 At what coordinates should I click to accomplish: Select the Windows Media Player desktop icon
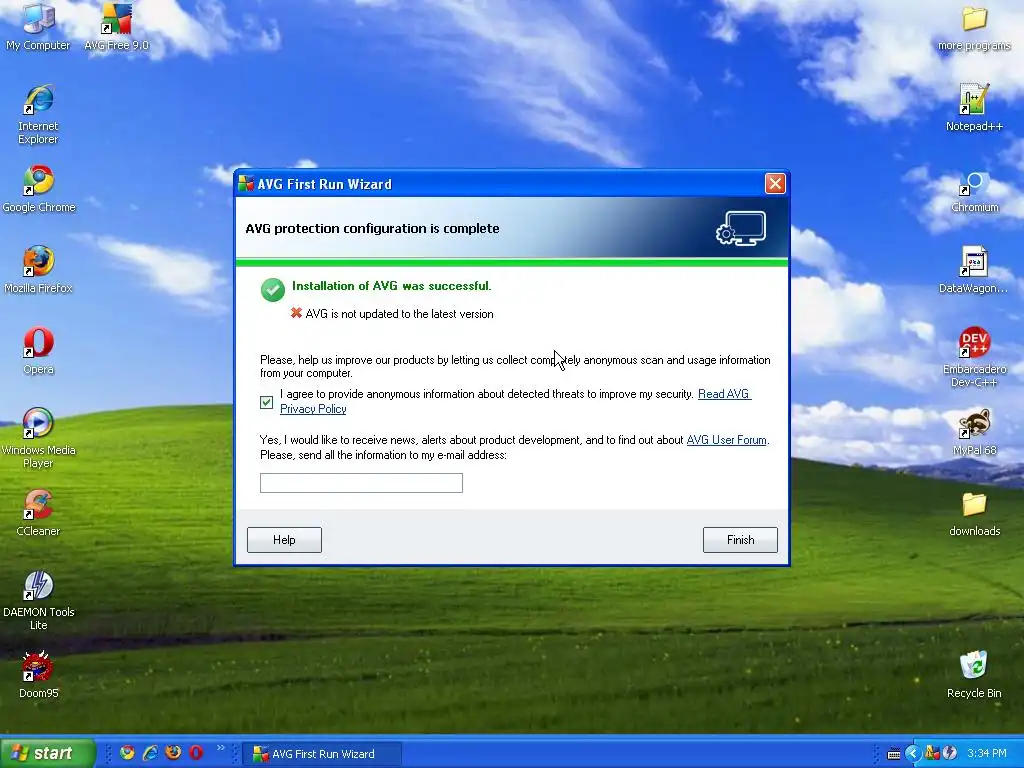click(x=38, y=438)
